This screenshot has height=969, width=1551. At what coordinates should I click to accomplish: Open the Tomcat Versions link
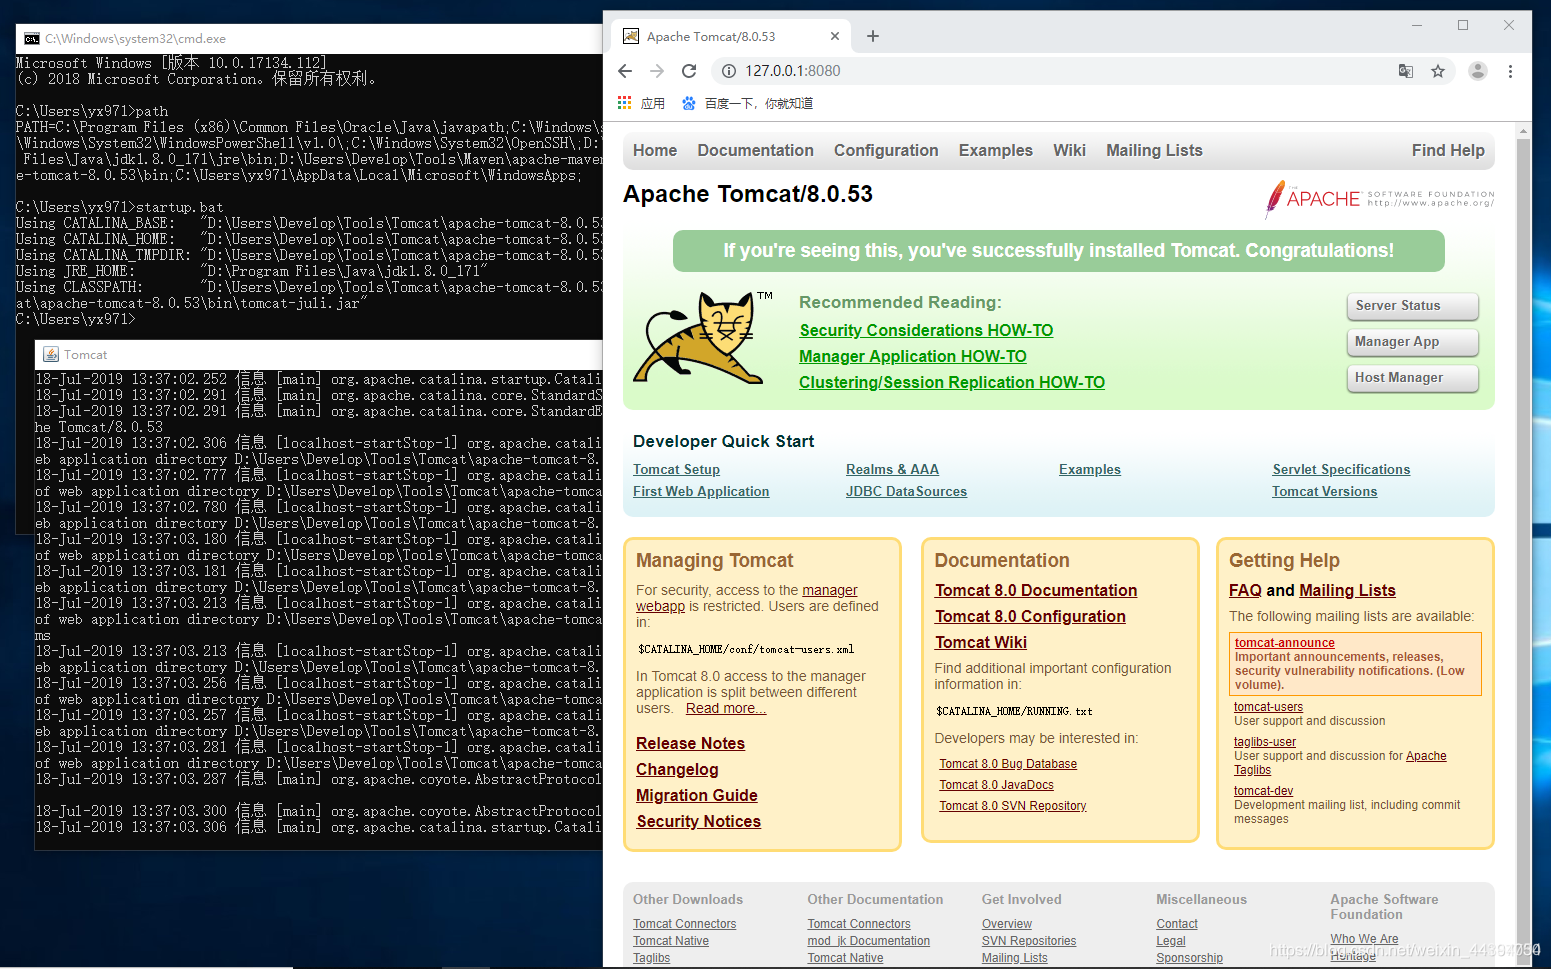(1324, 491)
